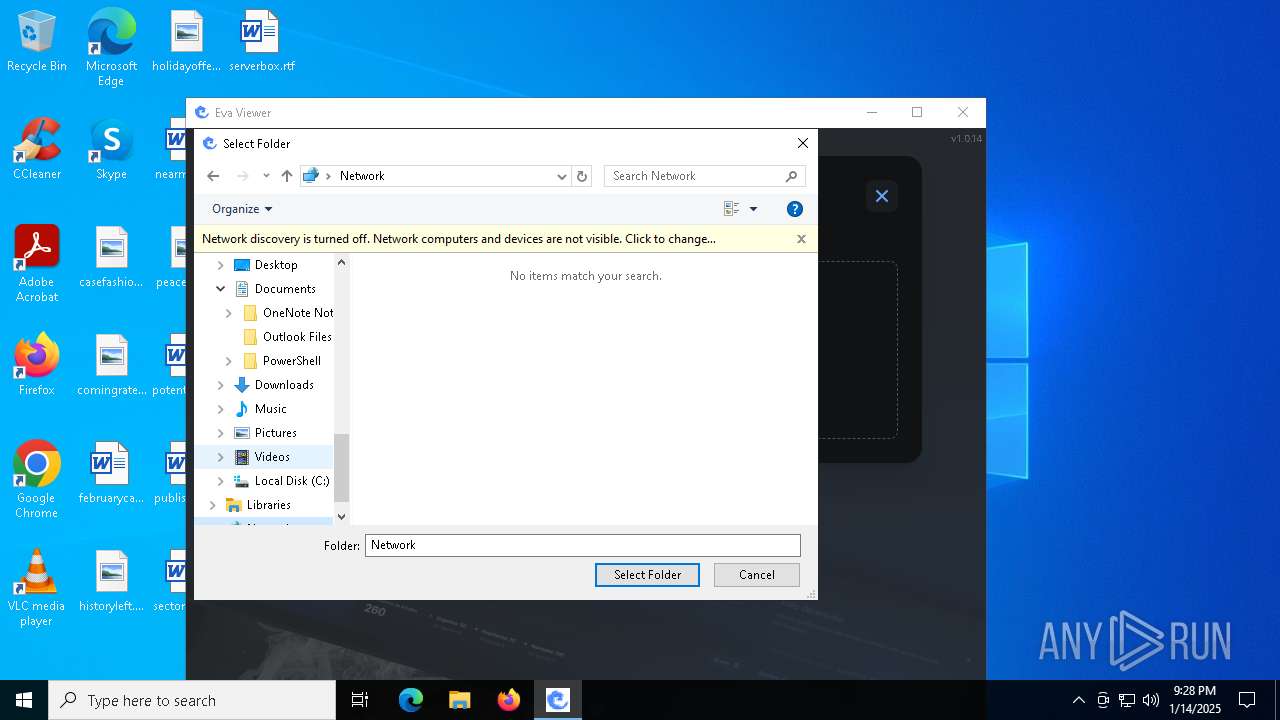Open Recycle Bin desktop icon
Screen dimensions: 1280x720
37,43
